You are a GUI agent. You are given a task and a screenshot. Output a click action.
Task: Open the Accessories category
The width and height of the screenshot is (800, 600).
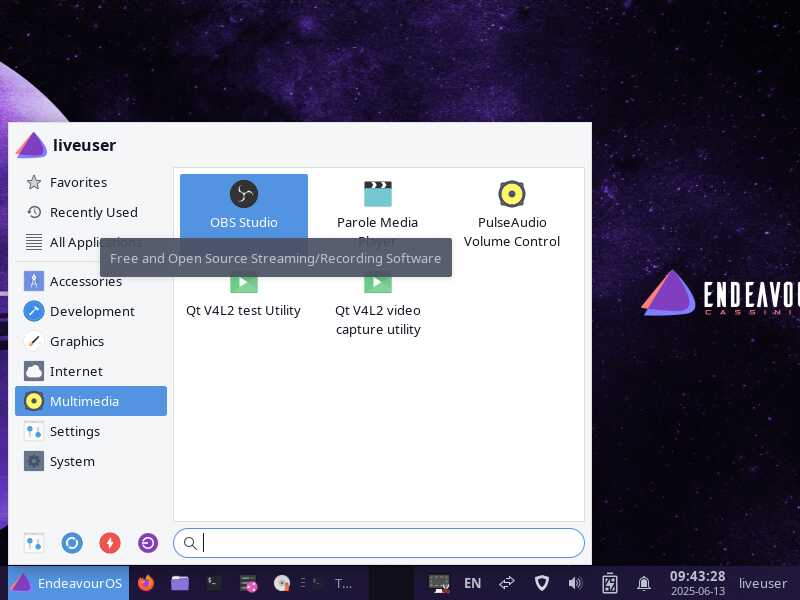click(91, 281)
